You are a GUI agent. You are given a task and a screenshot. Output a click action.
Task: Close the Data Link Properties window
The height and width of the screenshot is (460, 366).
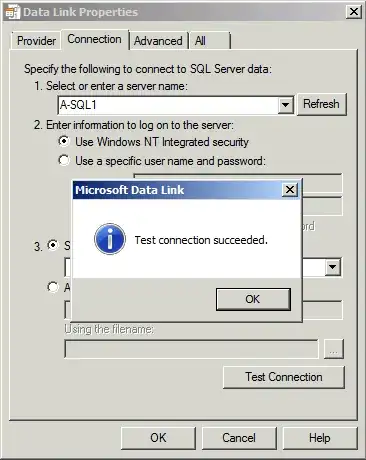coord(354,12)
